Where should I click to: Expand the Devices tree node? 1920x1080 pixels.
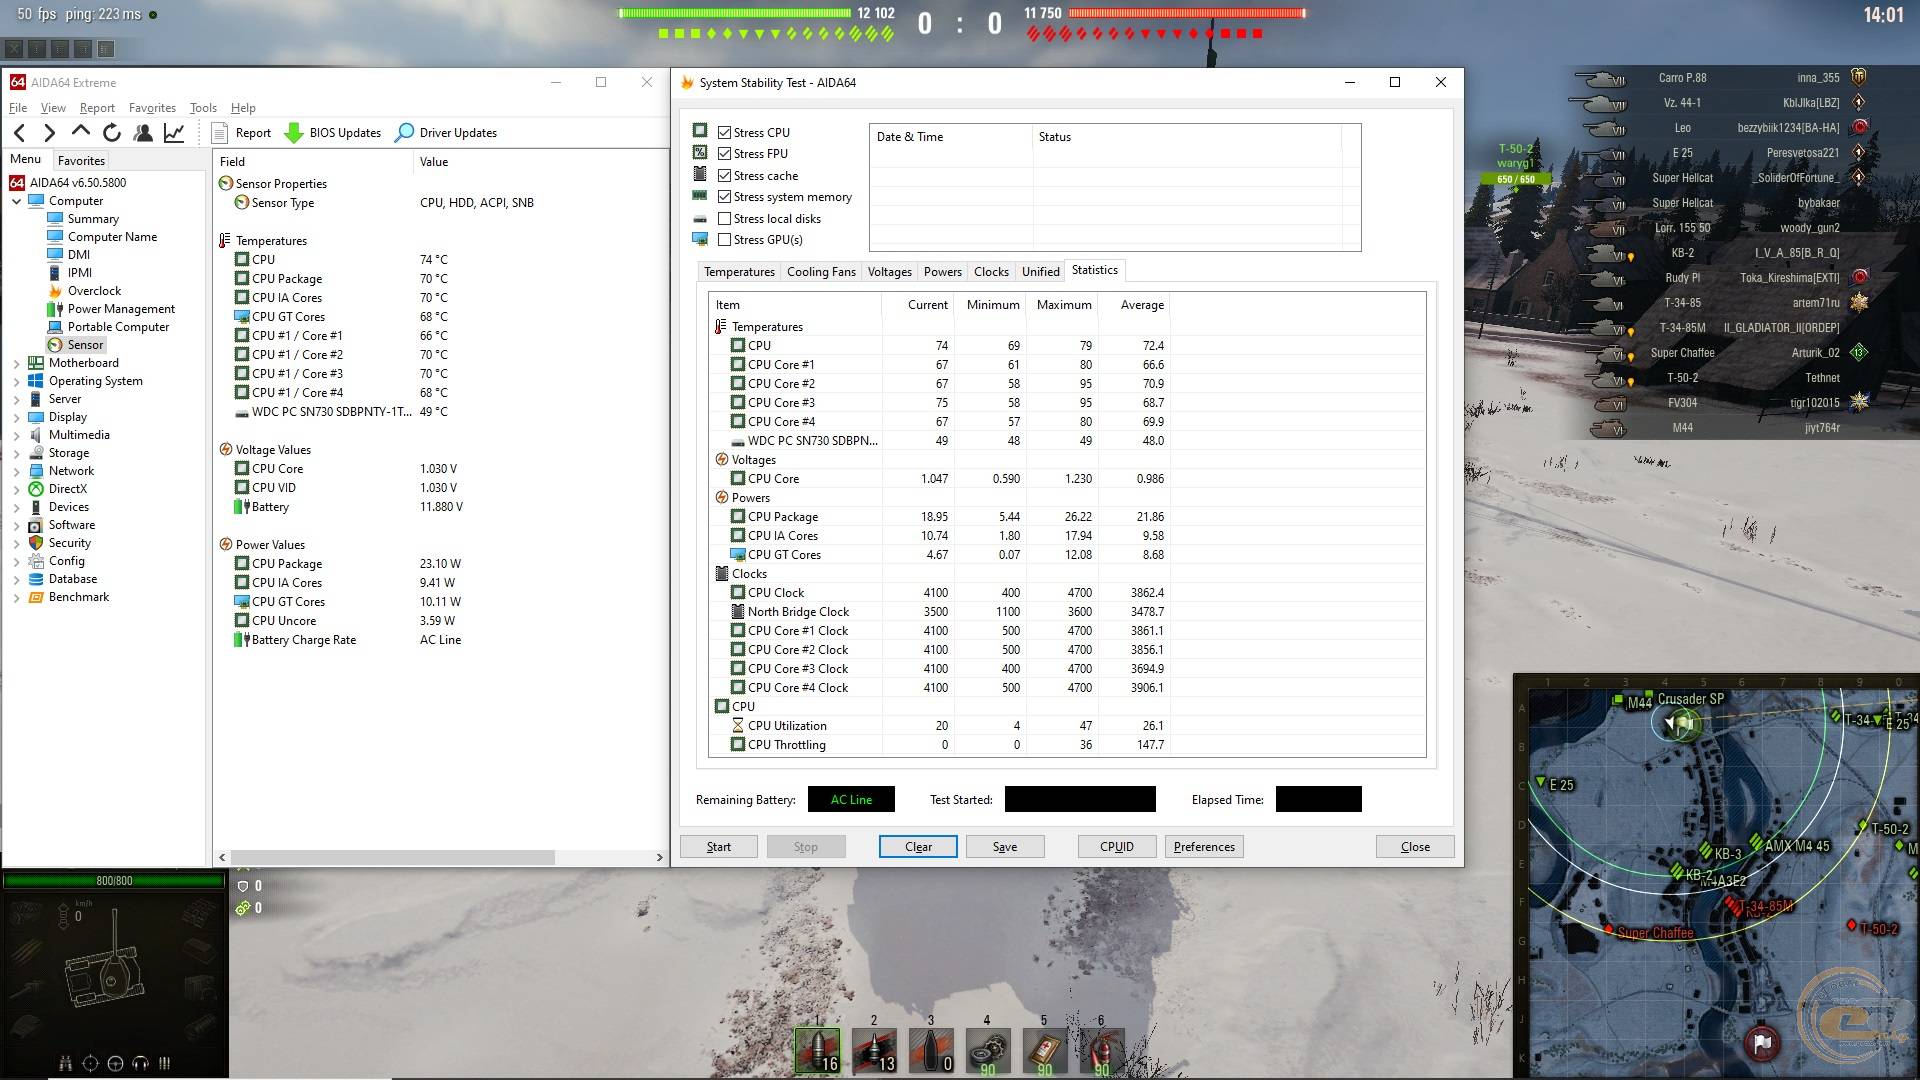coord(17,507)
